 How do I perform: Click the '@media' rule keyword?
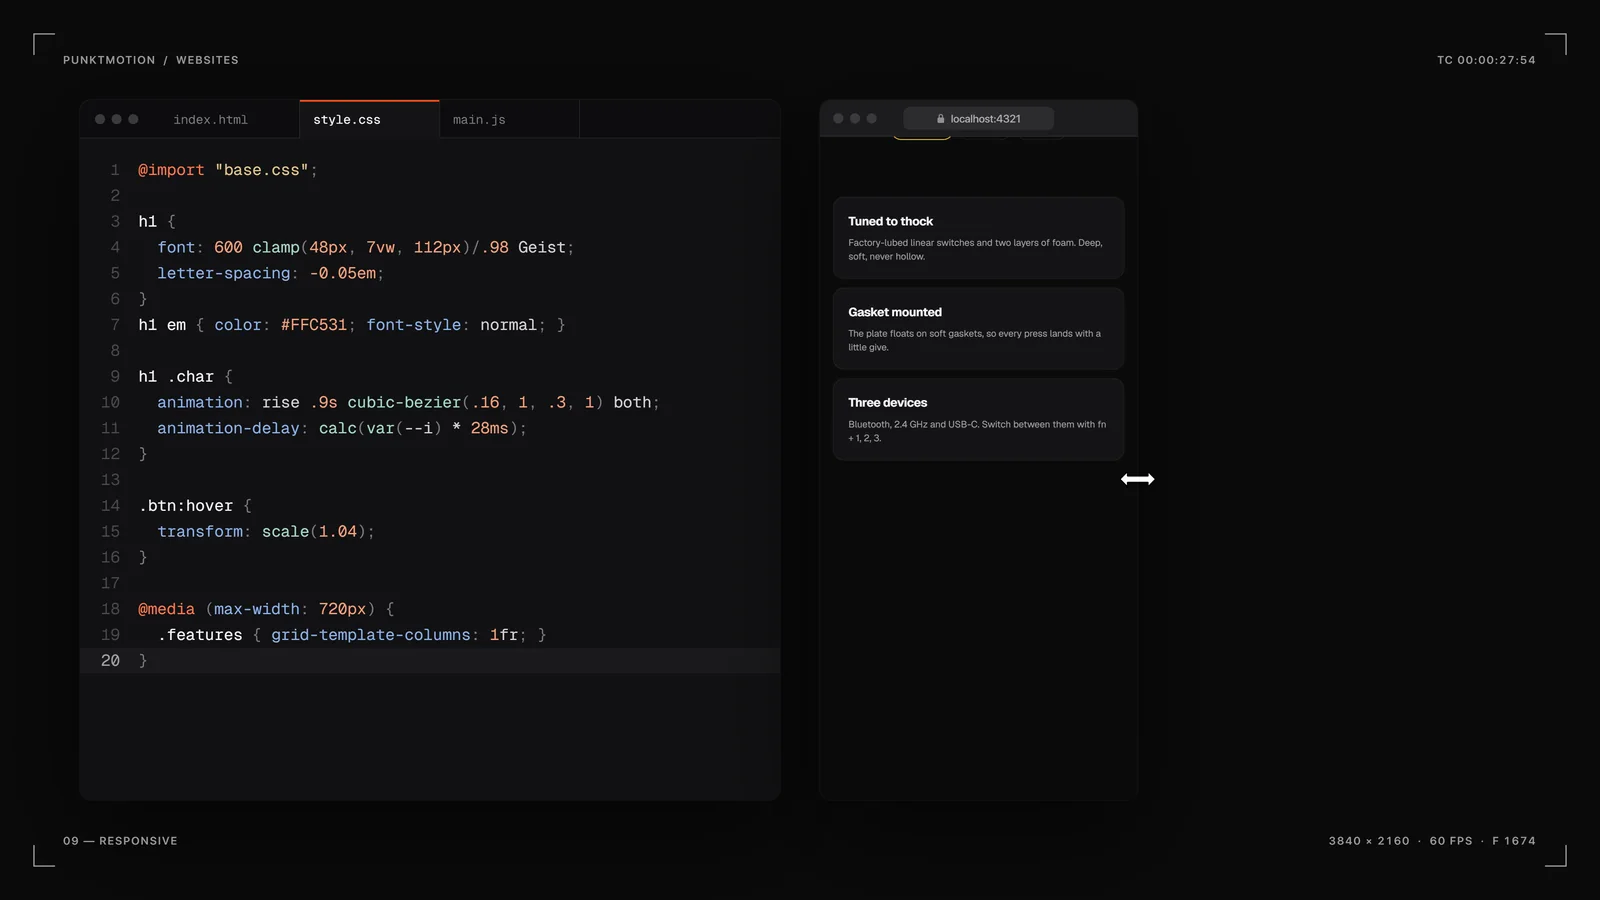coord(167,609)
